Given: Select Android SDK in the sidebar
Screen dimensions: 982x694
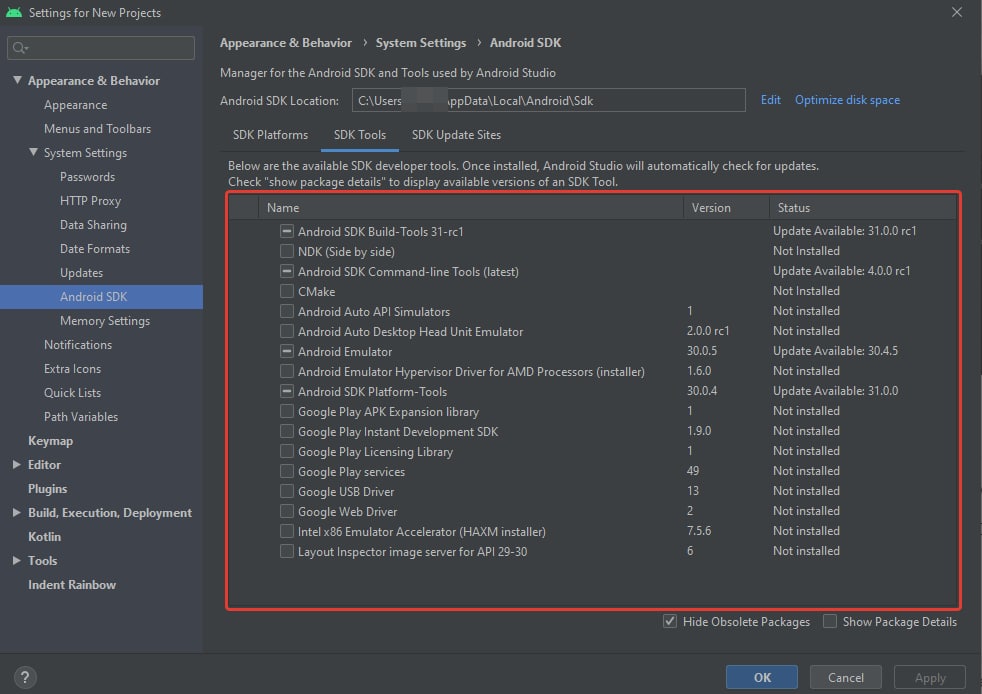Looking at the screenshot, I should (101, 297).
